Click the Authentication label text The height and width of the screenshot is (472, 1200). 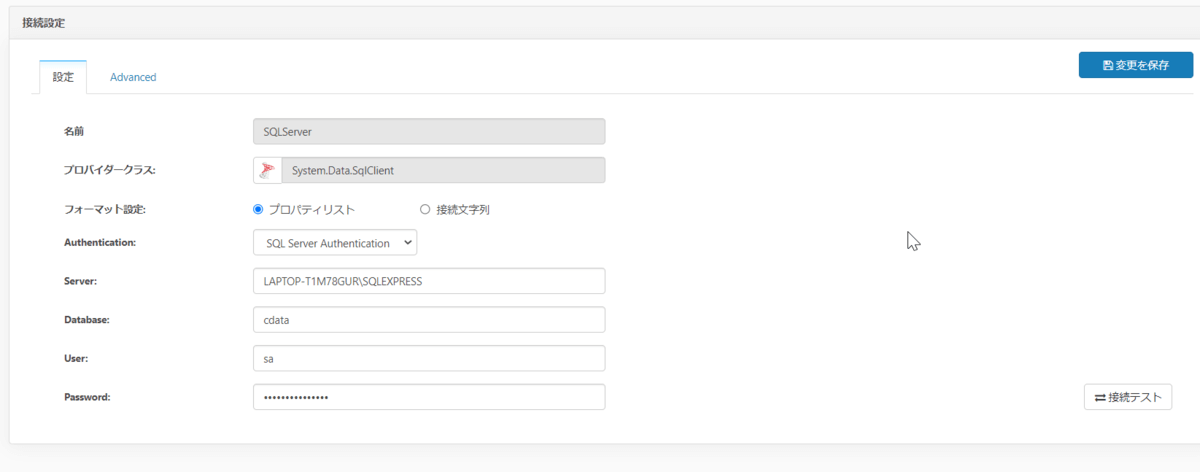[x=100, y=243]
